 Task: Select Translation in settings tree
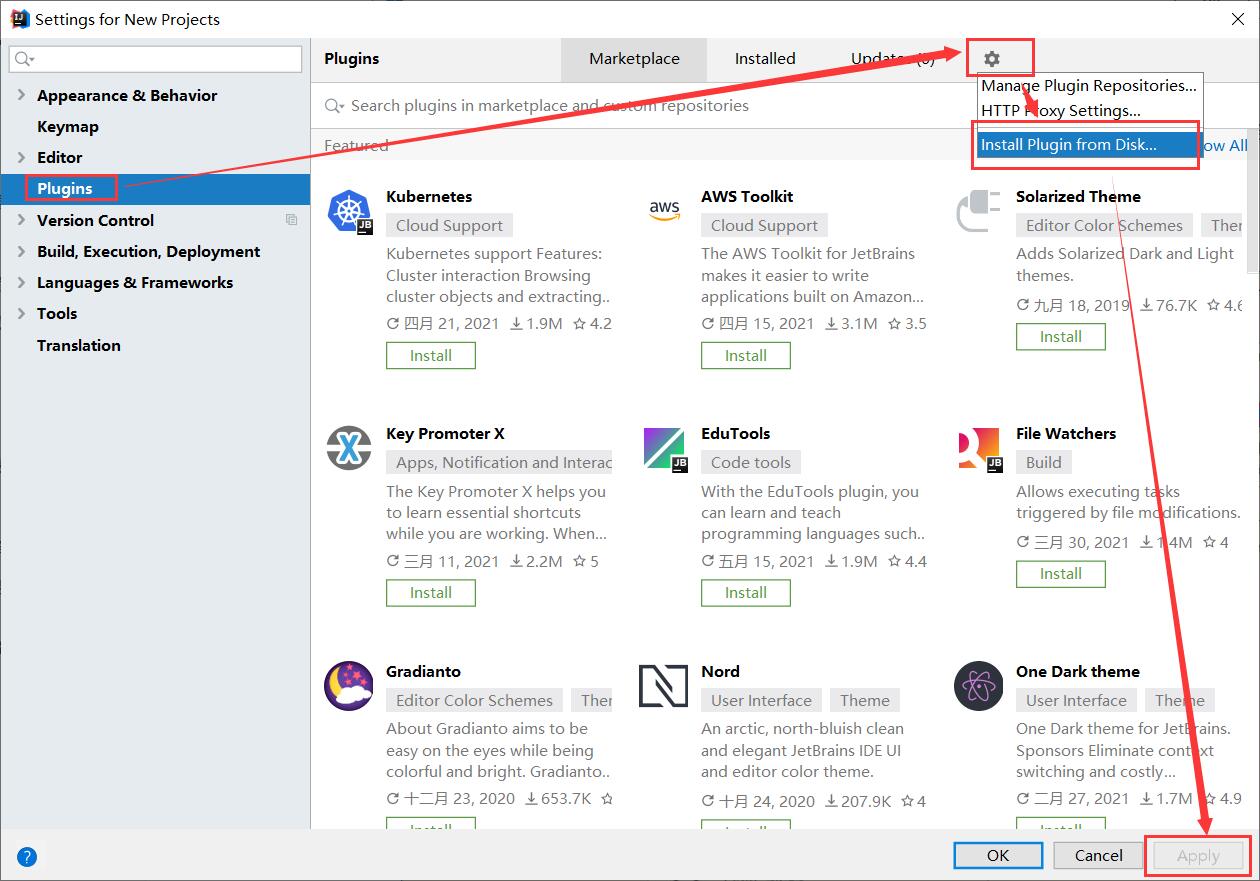(79, 345)
